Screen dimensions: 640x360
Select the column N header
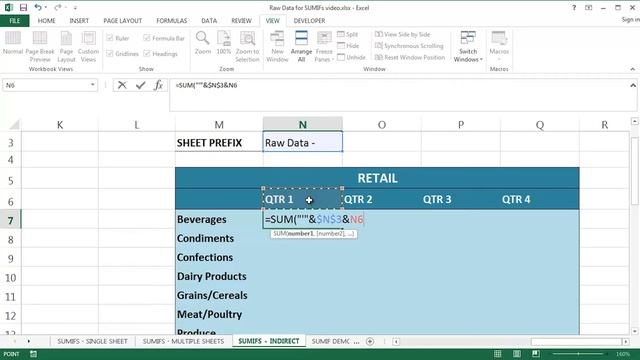tap(302, 124)
